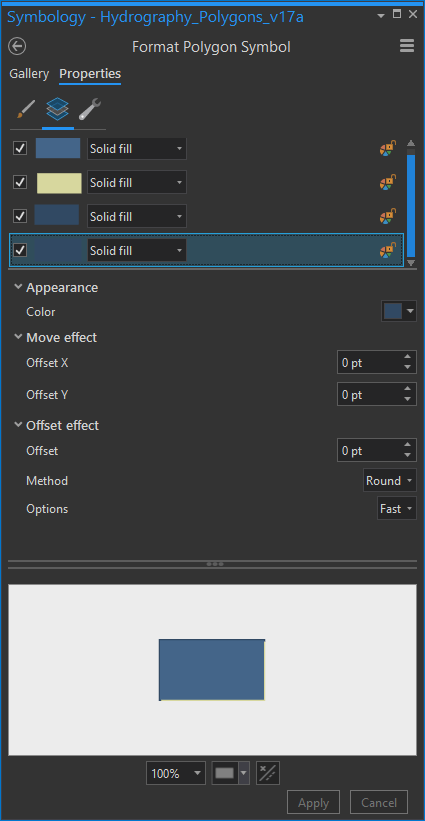The width and height of the screenshot is (425, 821).
Task: Click the Cancel button
Action: pyautogui.click(x=378, y=803)
